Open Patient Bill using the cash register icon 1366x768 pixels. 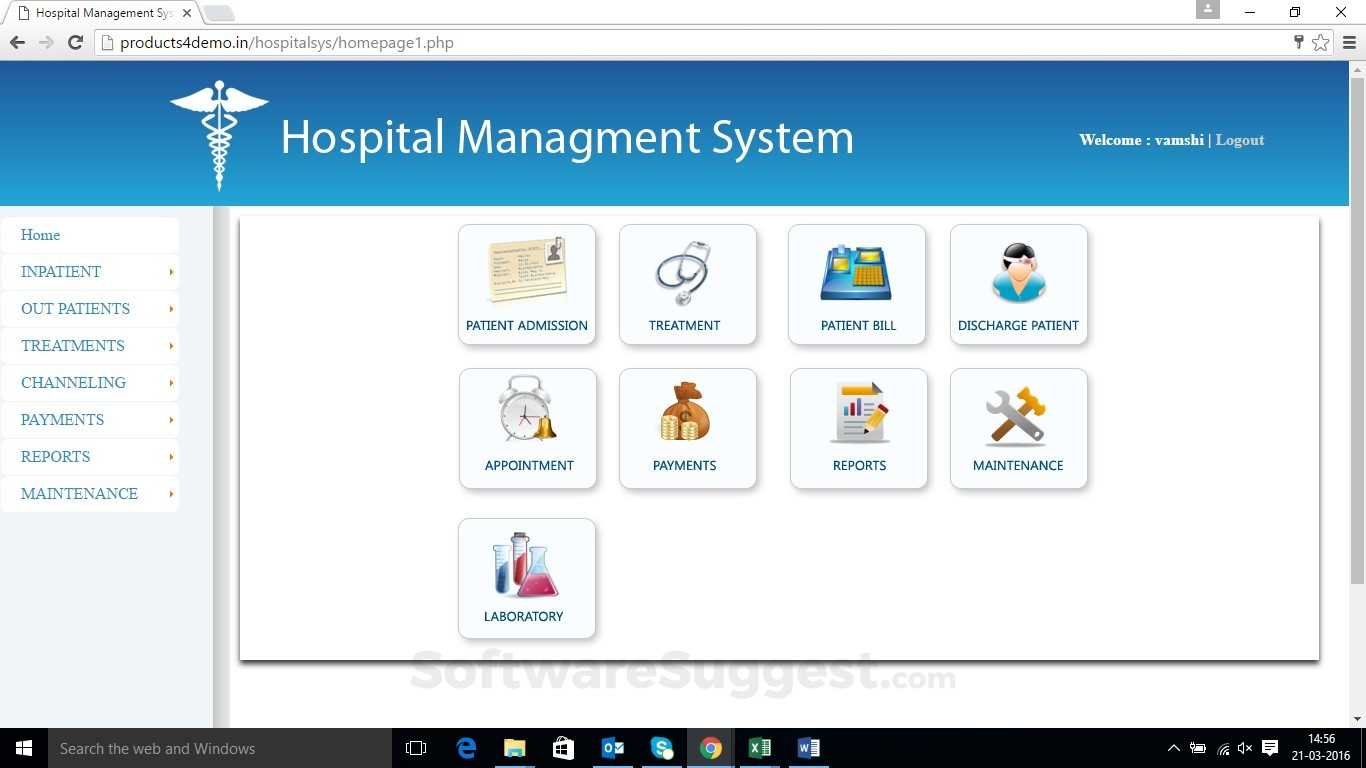pos(856,270)
